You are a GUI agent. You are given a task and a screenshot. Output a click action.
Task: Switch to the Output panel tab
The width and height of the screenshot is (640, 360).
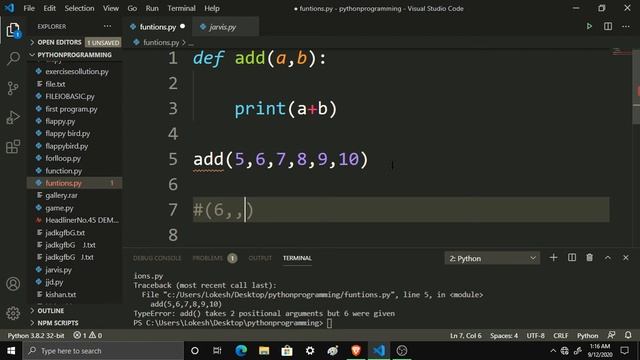(260, 258)
